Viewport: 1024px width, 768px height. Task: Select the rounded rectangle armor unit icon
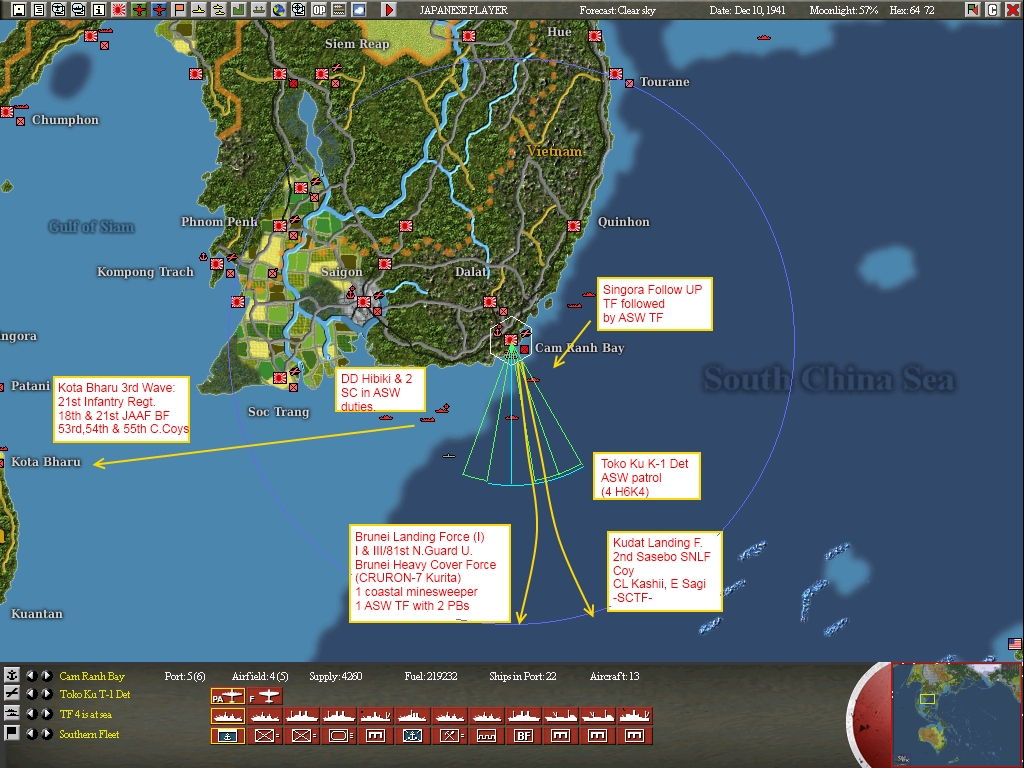(338, 736)
